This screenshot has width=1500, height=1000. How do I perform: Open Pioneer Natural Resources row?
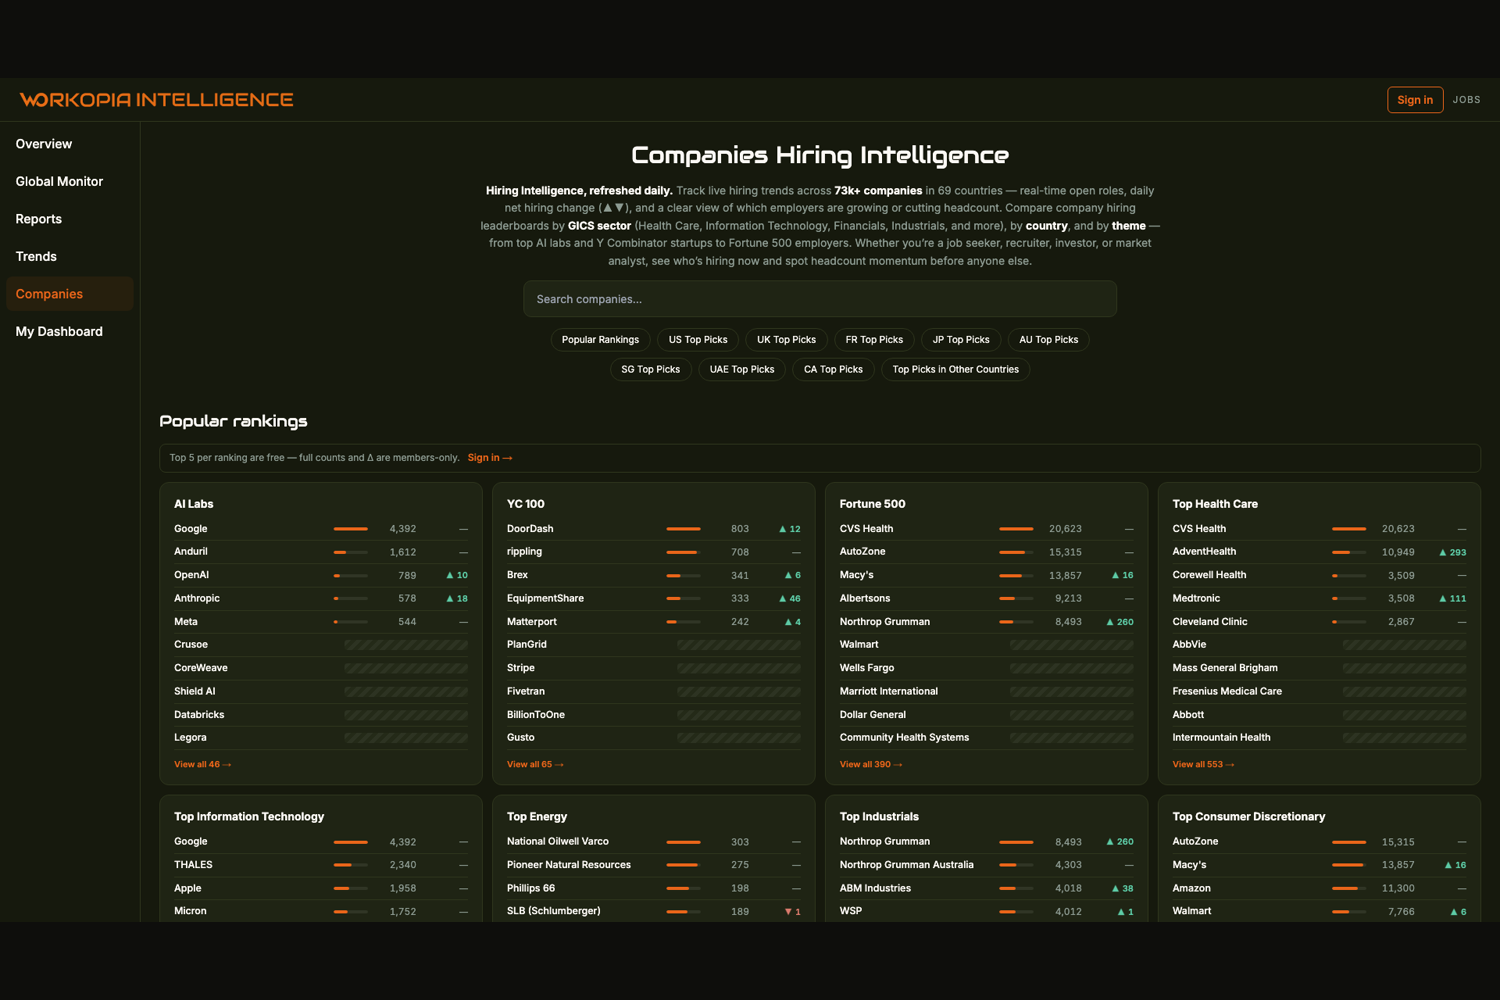click(x=654, y=865)
